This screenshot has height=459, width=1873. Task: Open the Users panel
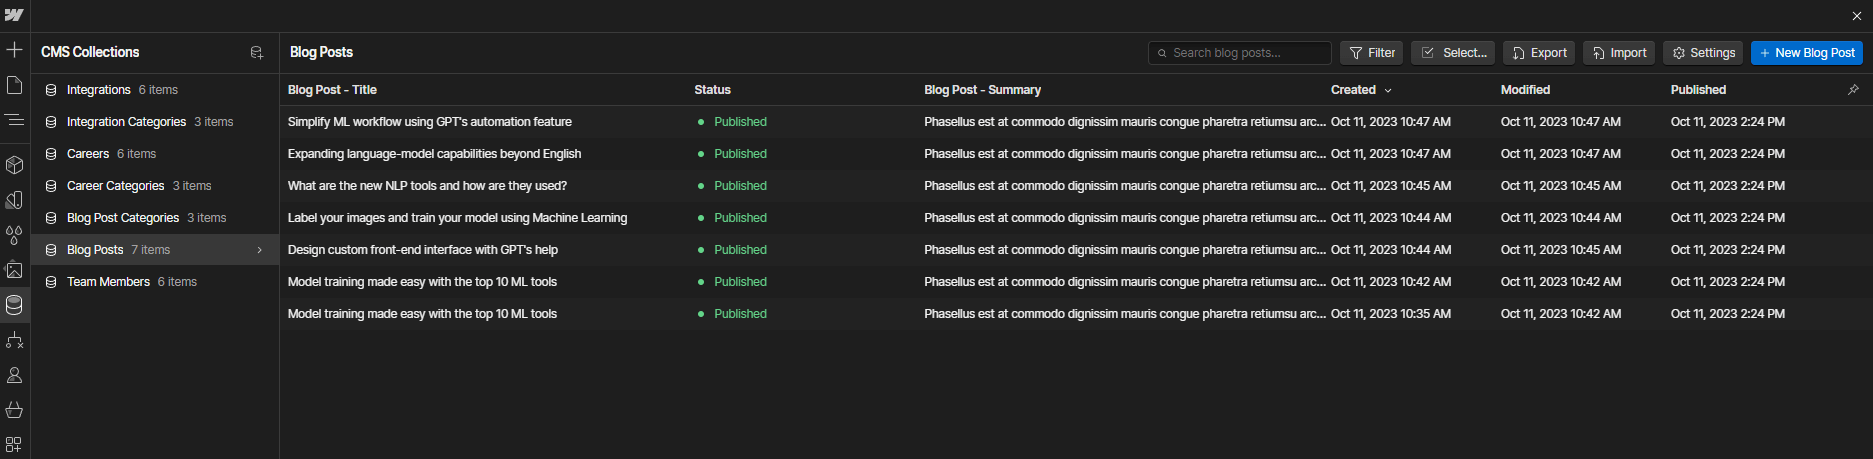coord(14,376)
